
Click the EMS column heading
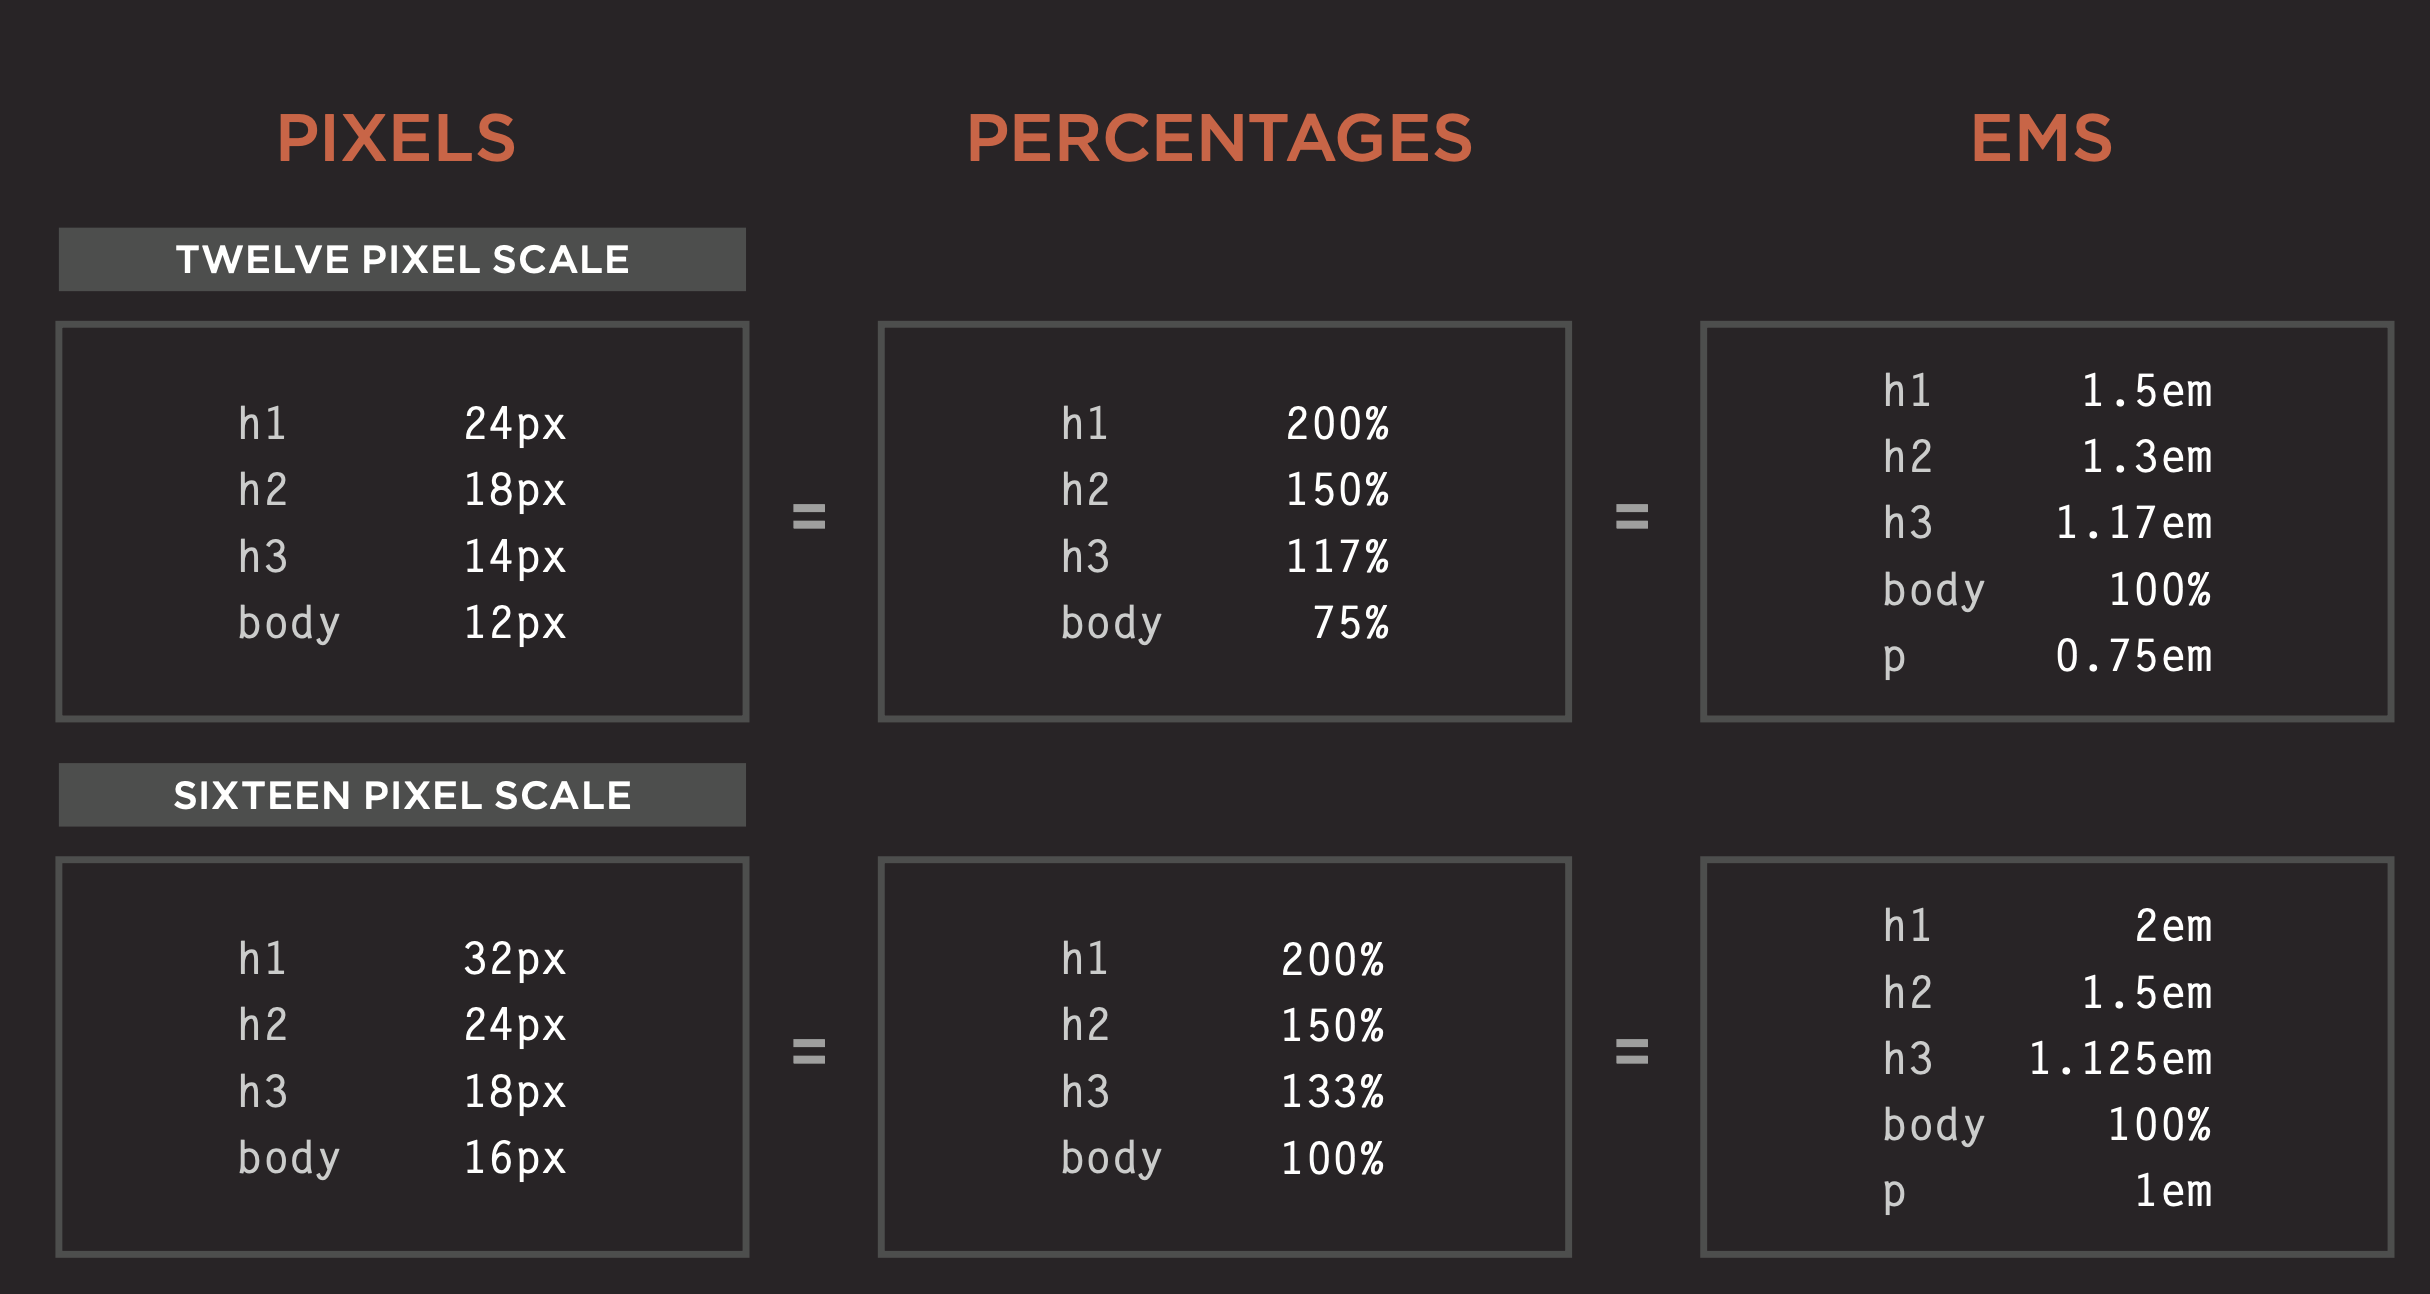click(x=2041, y=138)
